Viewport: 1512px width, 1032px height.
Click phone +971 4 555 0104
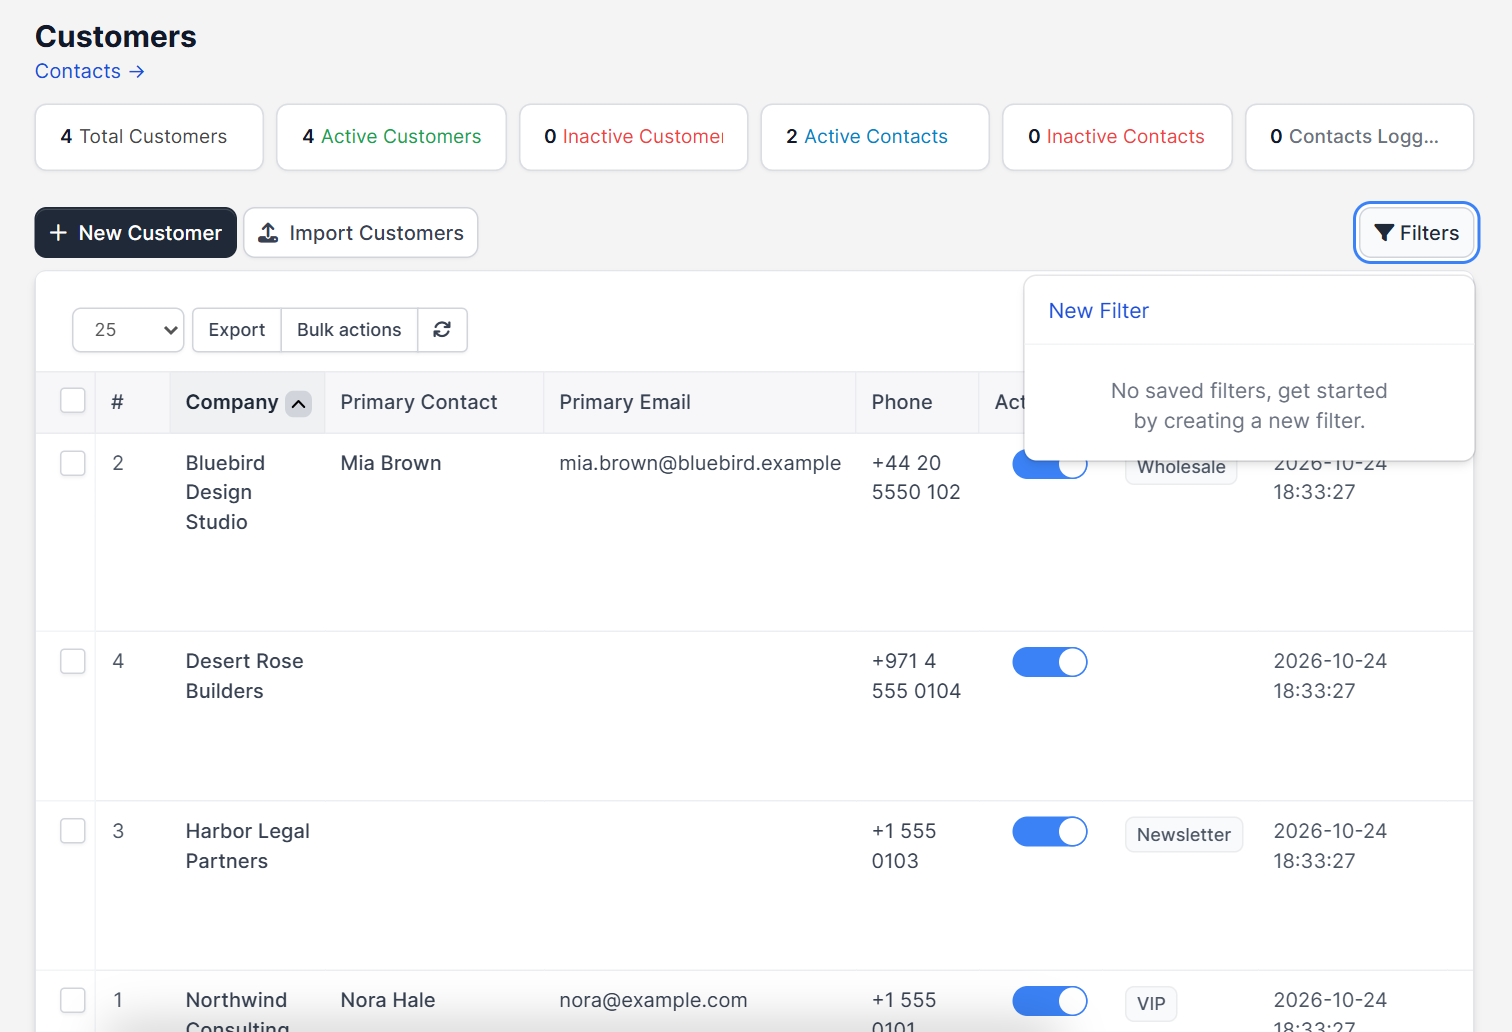coord(916,676)
